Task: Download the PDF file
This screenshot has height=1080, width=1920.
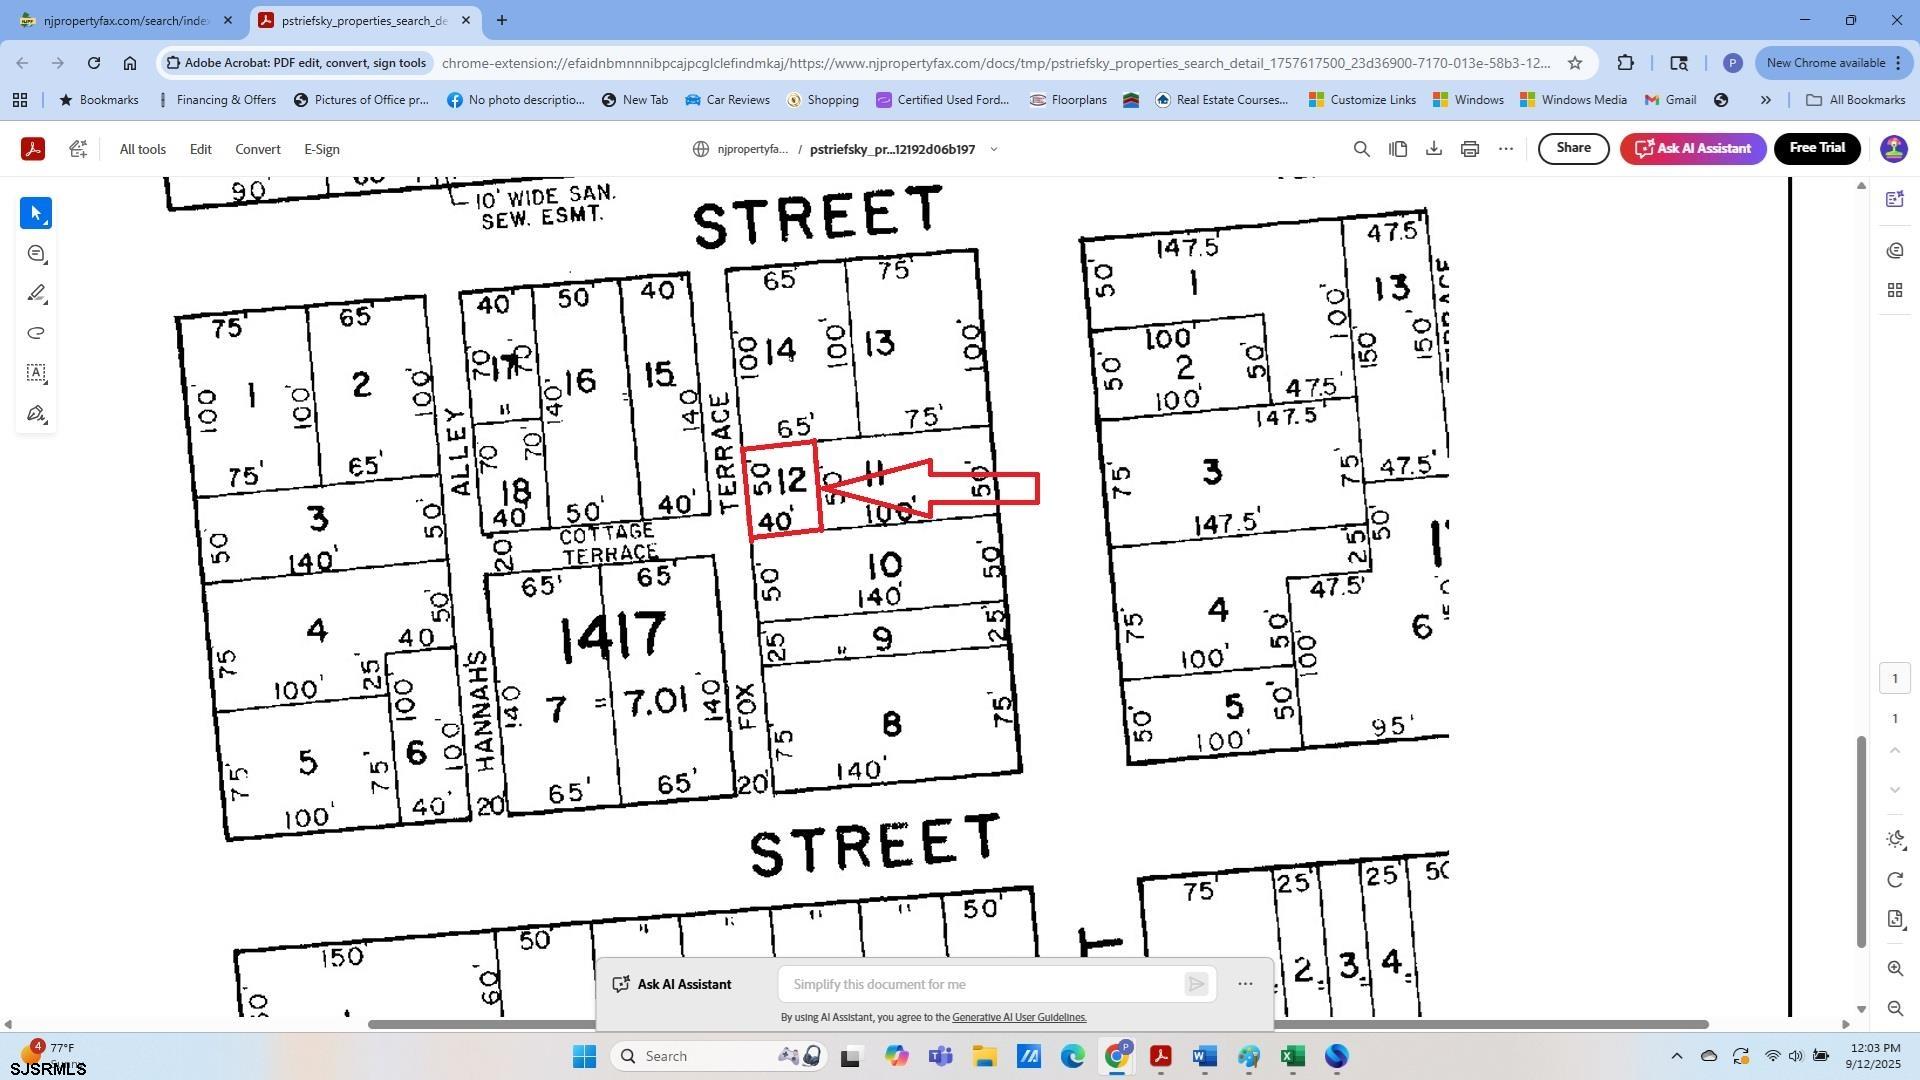Action: (1433, 149)
